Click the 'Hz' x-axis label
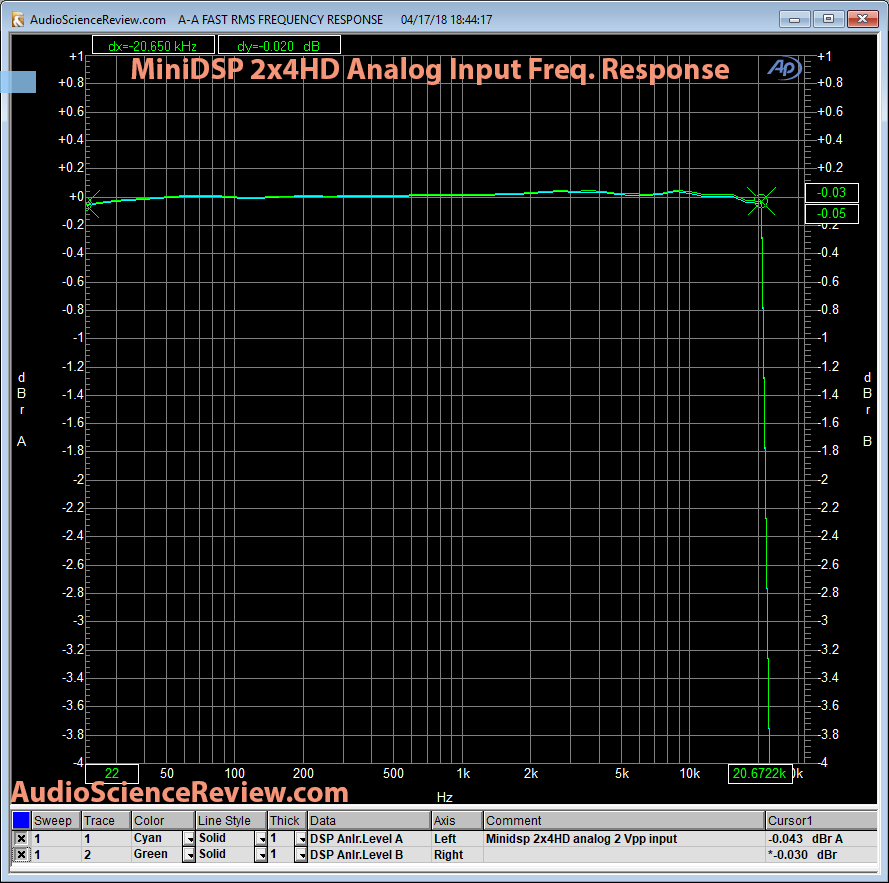889x883 pixels. 444,797
